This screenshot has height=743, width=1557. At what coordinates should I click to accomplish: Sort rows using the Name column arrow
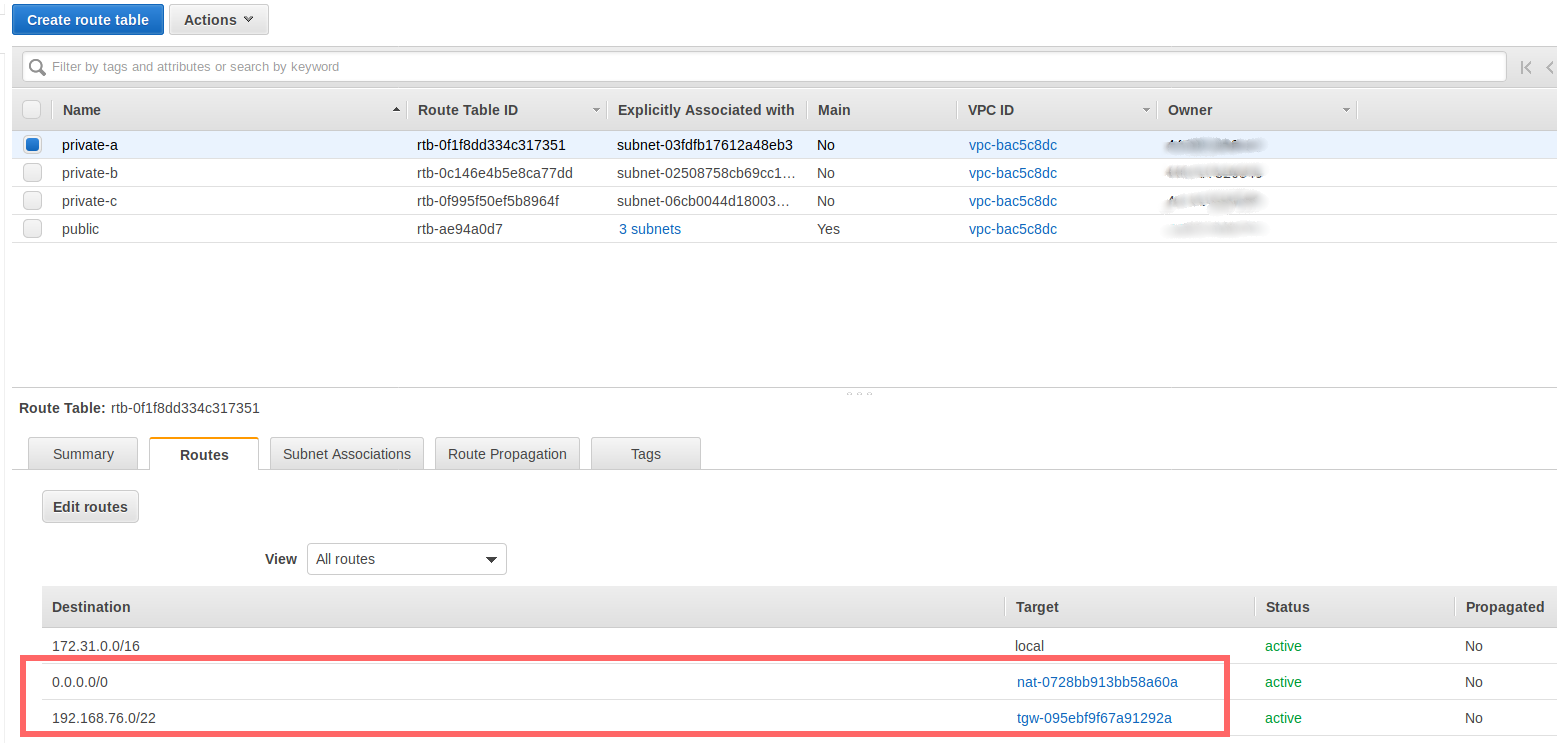tap(396, 109)
